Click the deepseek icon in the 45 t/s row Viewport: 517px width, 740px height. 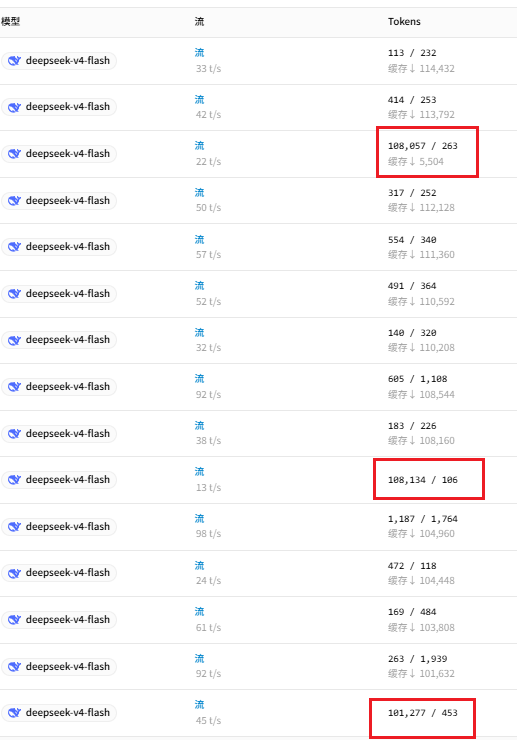15,713
